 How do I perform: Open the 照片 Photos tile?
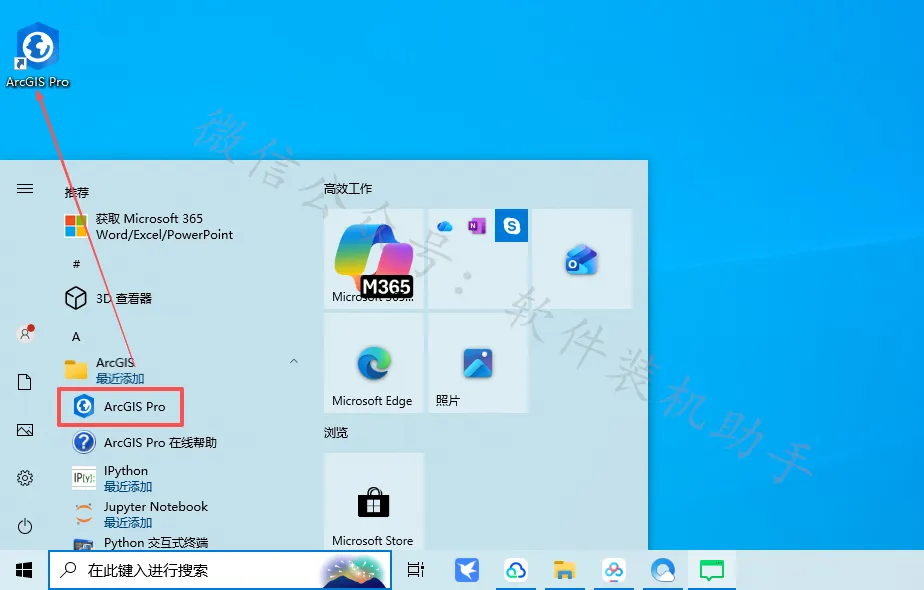(x=478, y=363)
